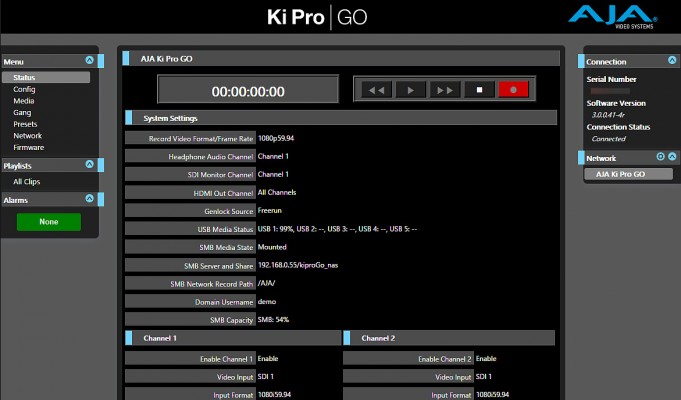Select the AJA Ki Pro GO network device
Image resolution: width=681 pixels, height=400 pixels.
click(x=628, y=174)
